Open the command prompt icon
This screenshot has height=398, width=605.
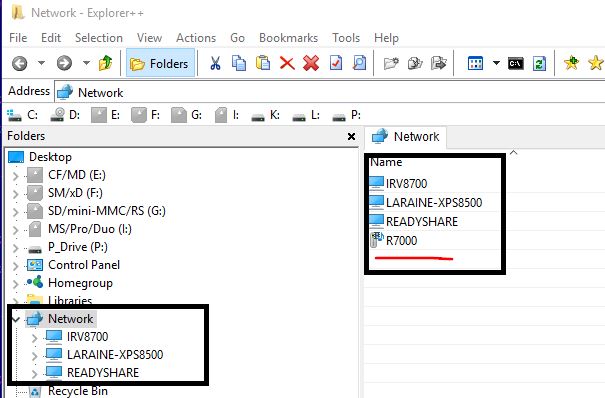[516, 63]
